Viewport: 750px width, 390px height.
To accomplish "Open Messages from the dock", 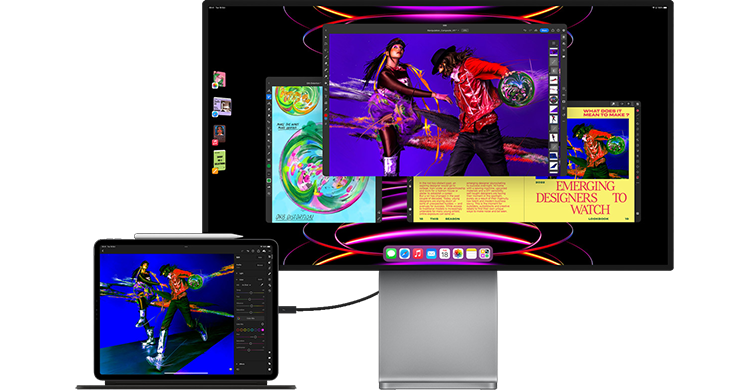I will pyautogui.click(x=391, y=254).
